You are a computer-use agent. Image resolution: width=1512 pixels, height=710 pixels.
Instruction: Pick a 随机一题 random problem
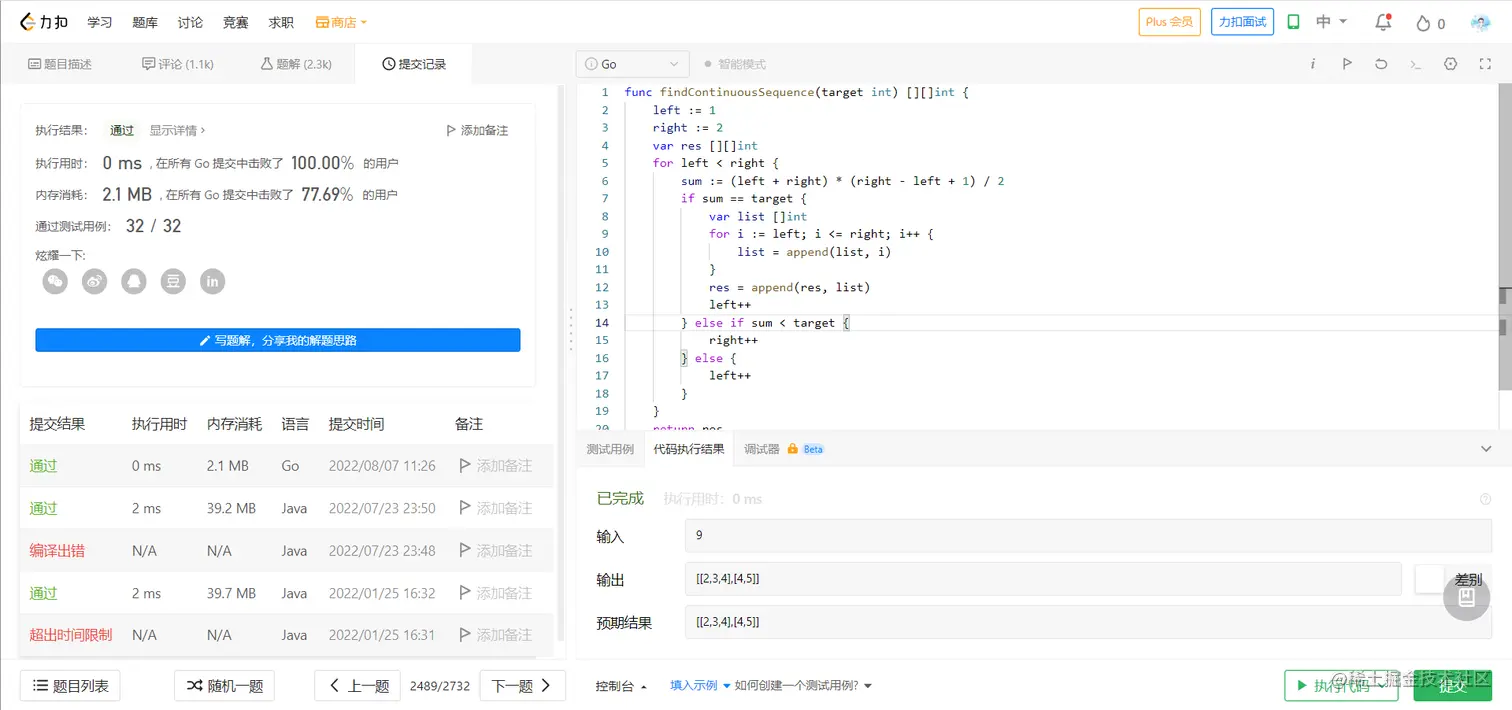coord(224,686)
